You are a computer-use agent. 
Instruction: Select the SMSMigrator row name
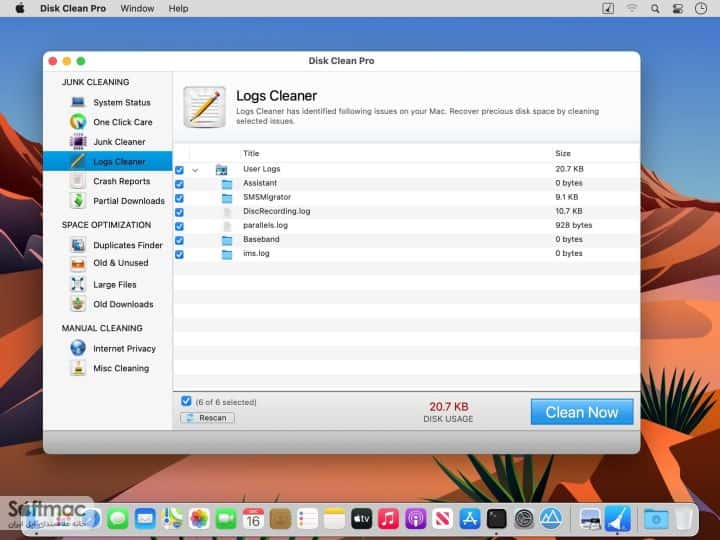pos(267,197)
